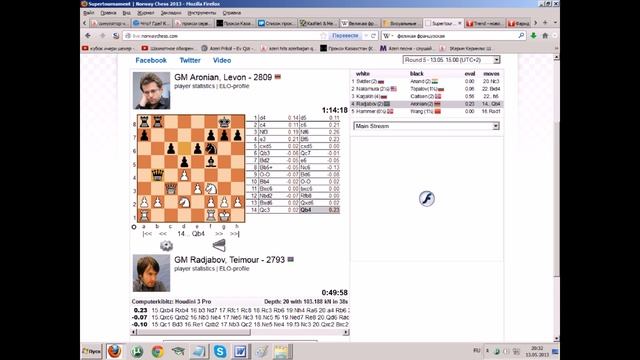This screenshot has width=640, height=360.
Task: Click the white queen on c3
Action: pyautogui.click(x=171, y=189)
